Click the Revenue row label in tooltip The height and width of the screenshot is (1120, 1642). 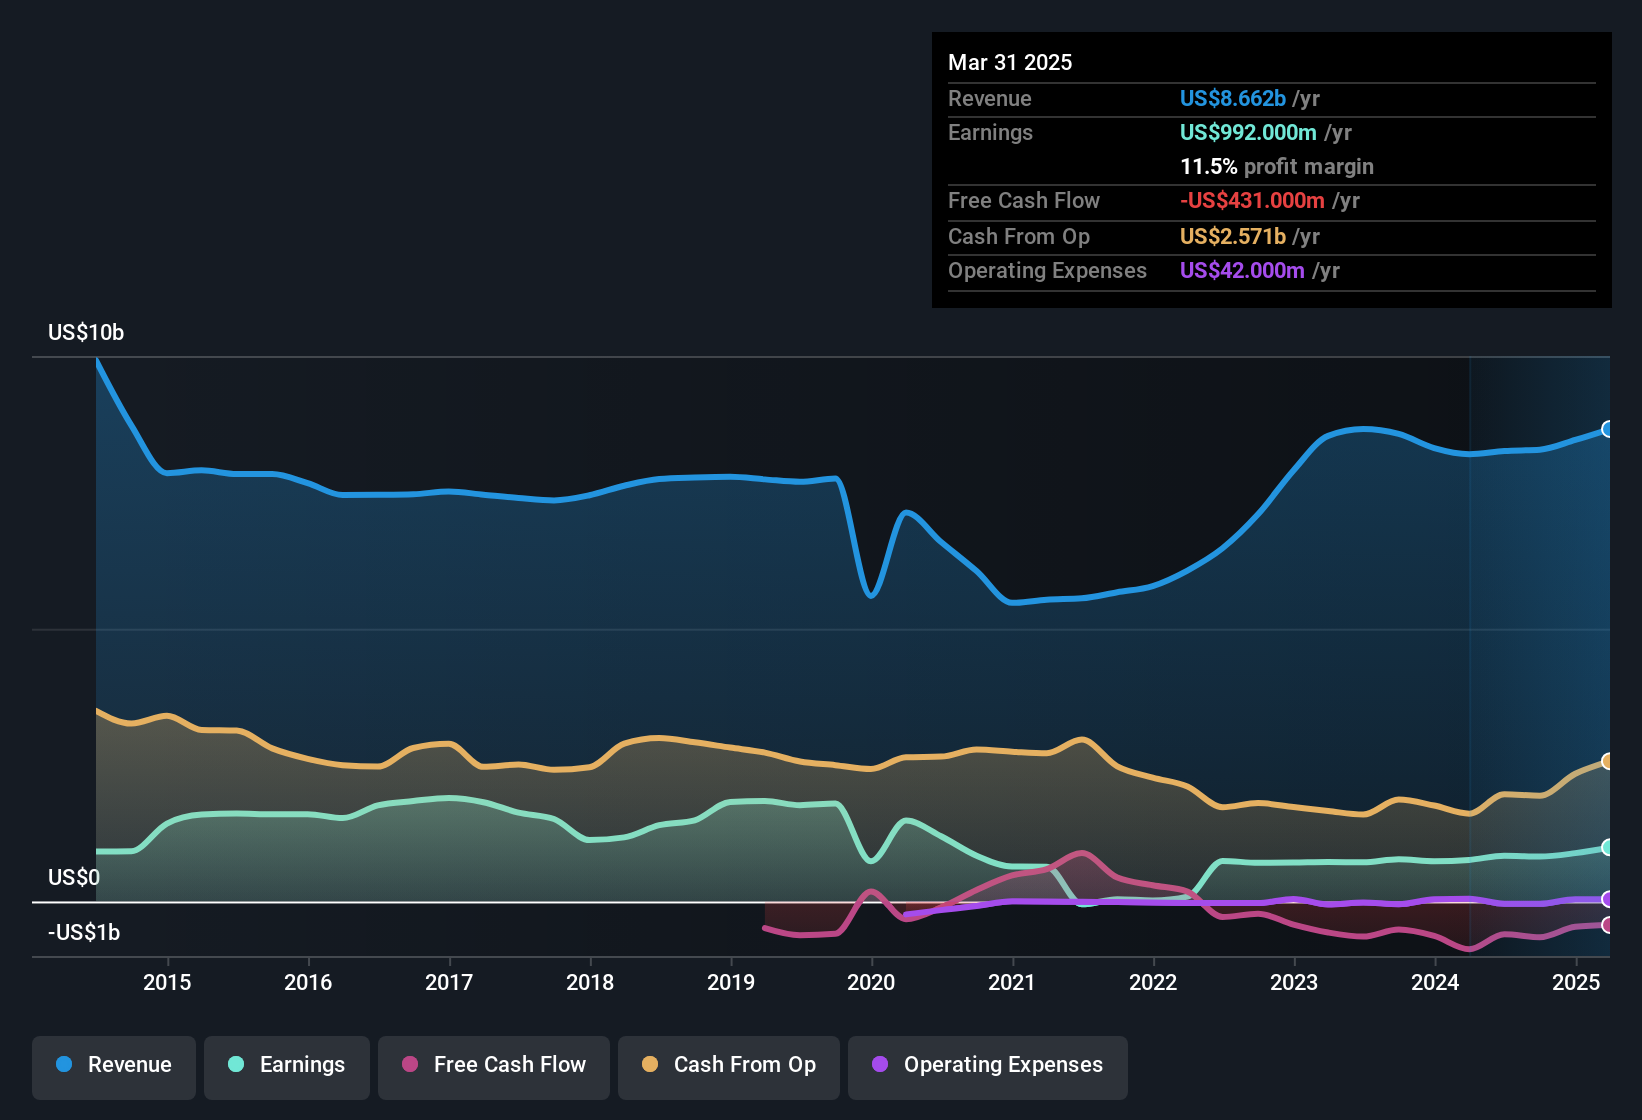(x=990, y=98)
